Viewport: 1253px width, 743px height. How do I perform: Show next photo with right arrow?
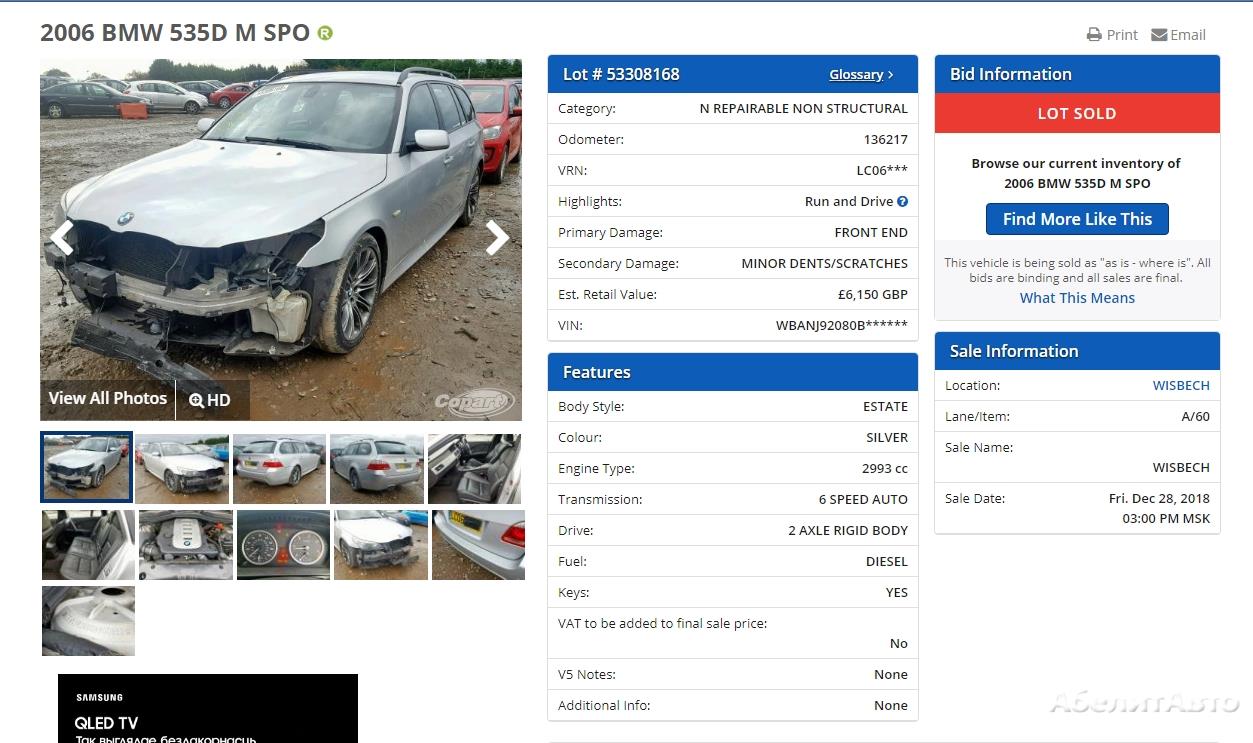pyautogui.click(x=497, y=238)
